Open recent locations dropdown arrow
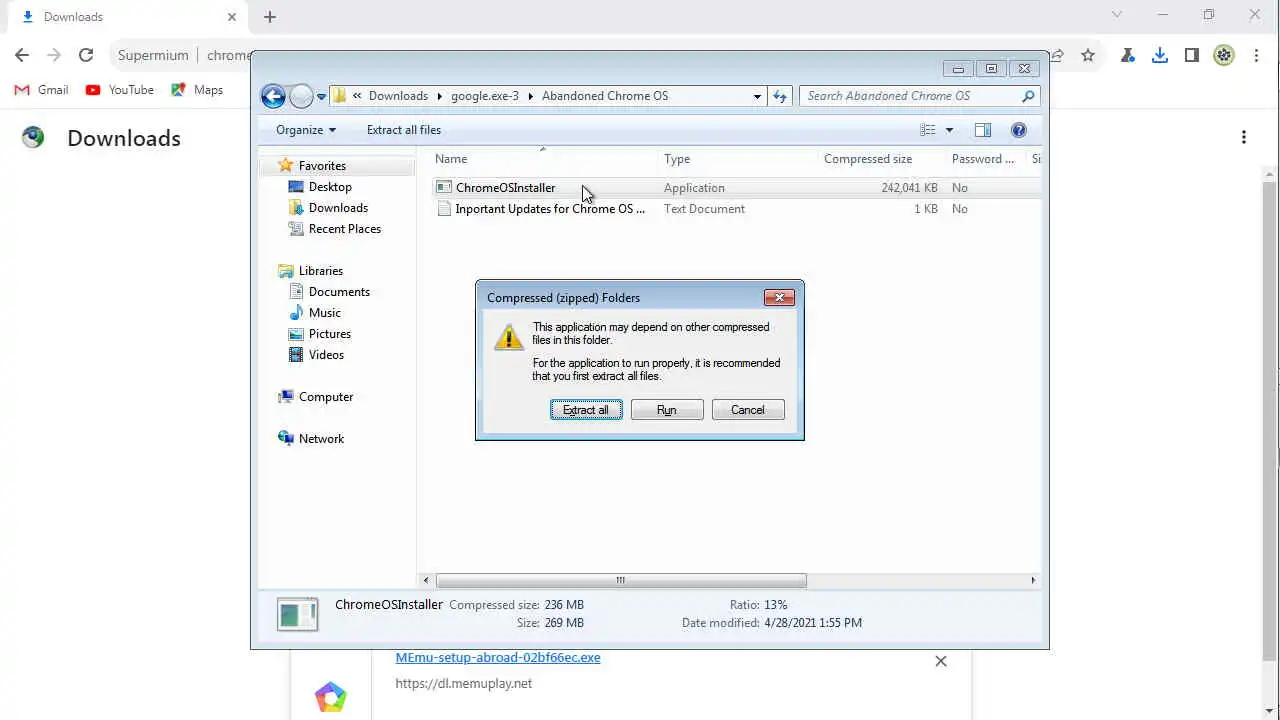 pyautogui.click(x=321, y=97)
